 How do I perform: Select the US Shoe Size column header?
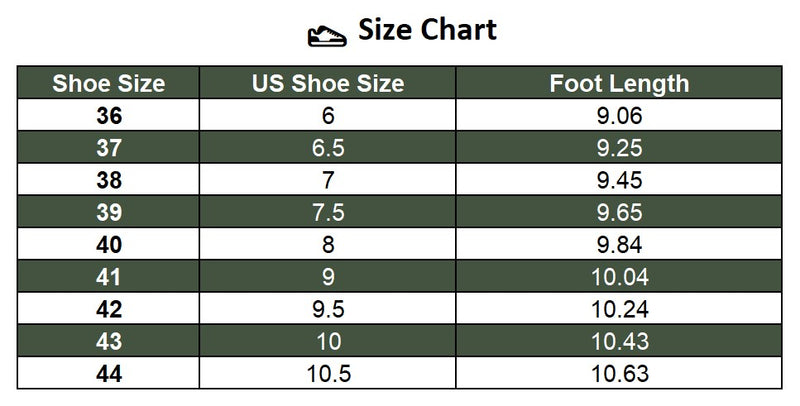[x=329, y=83]
